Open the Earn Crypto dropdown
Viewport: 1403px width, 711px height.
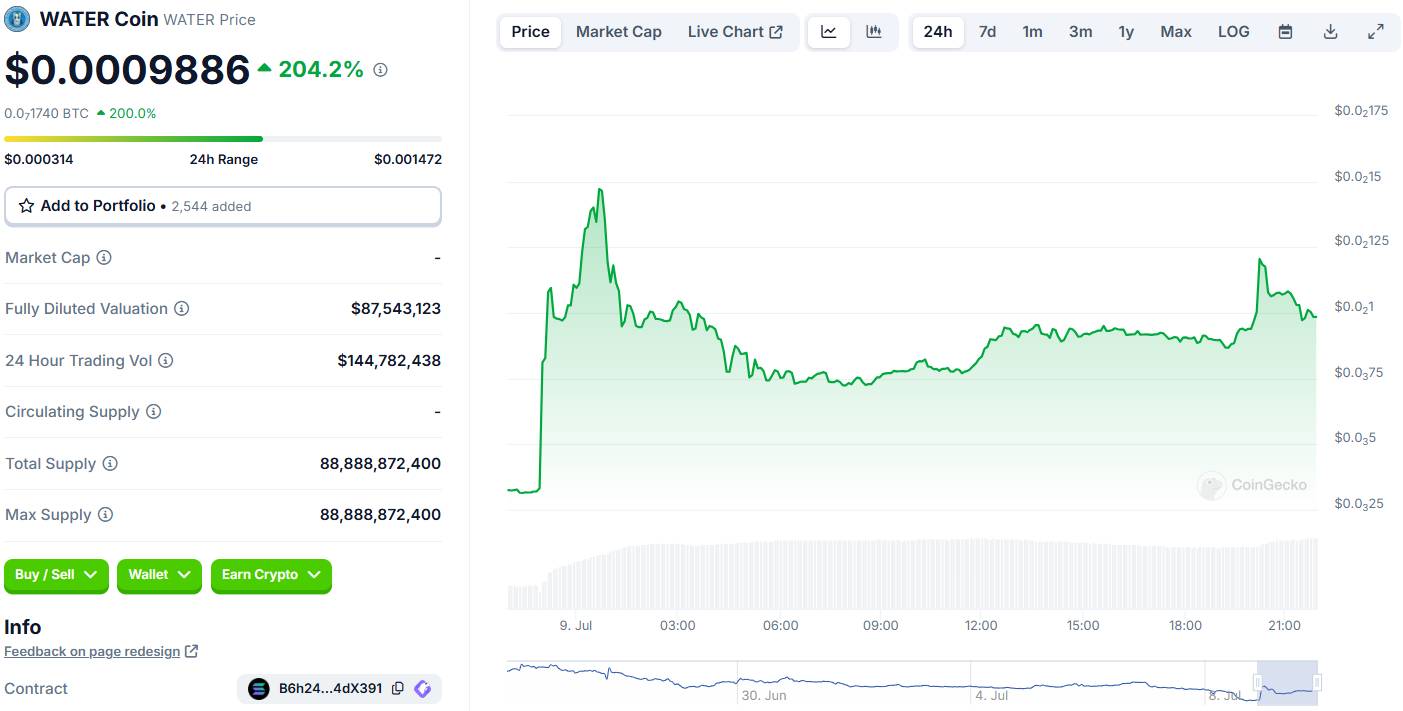tap(270, 575)
